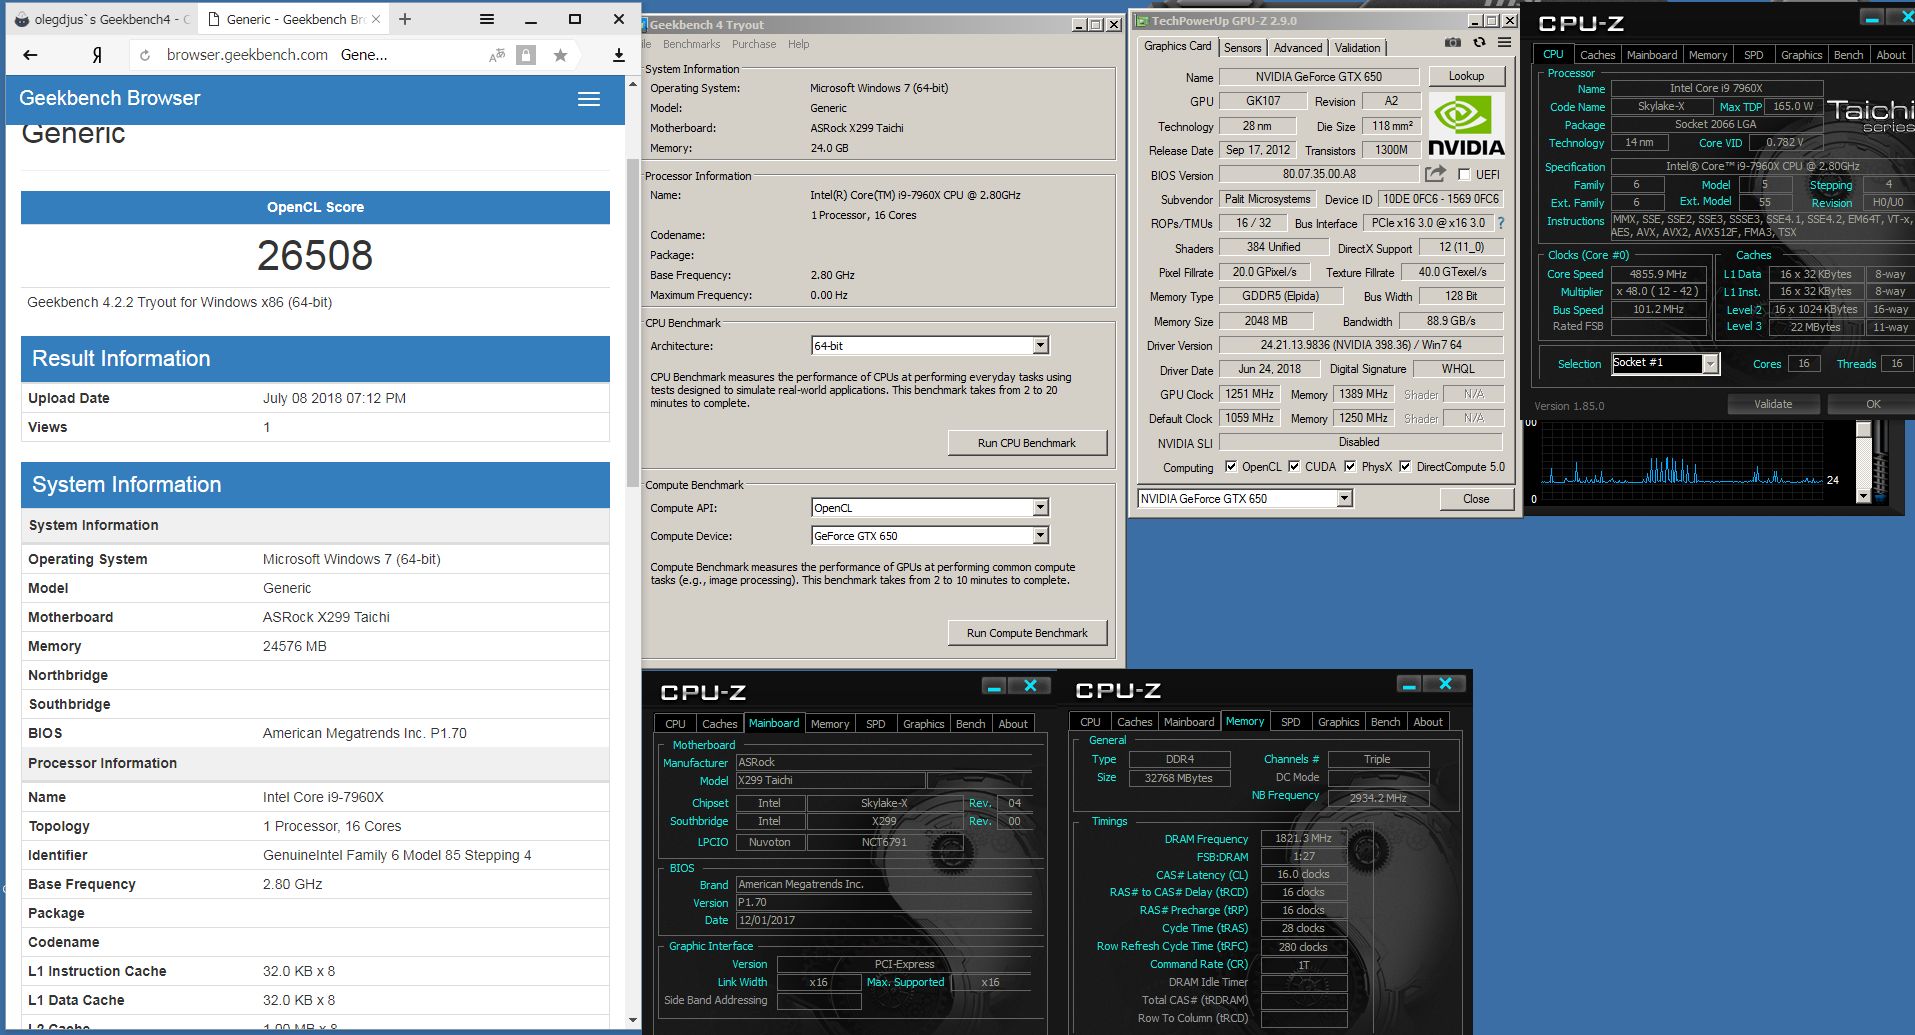Close the CPU-Z Mainboard window
The height and width of the screenshot is (1035, 1915).
click(1030, 686)
